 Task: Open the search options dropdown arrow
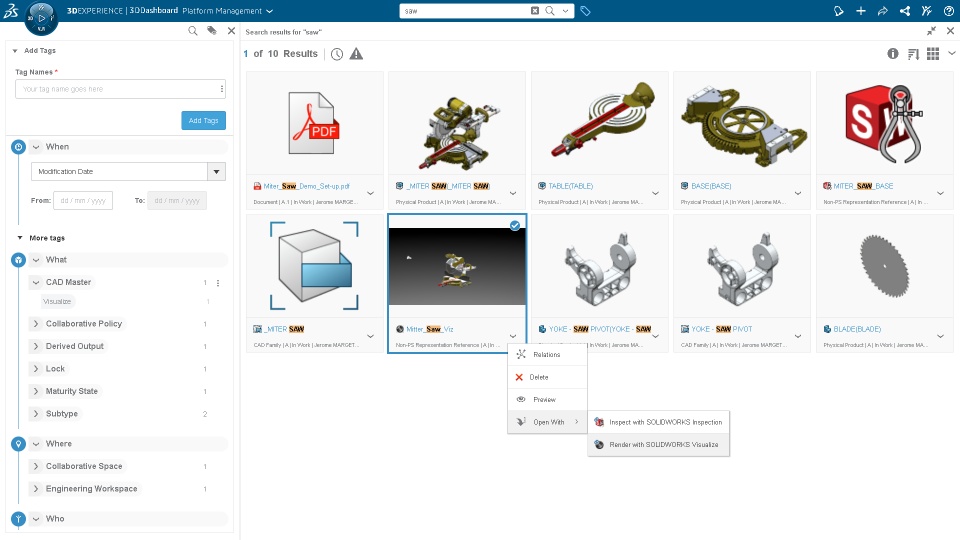pos(565,11)
